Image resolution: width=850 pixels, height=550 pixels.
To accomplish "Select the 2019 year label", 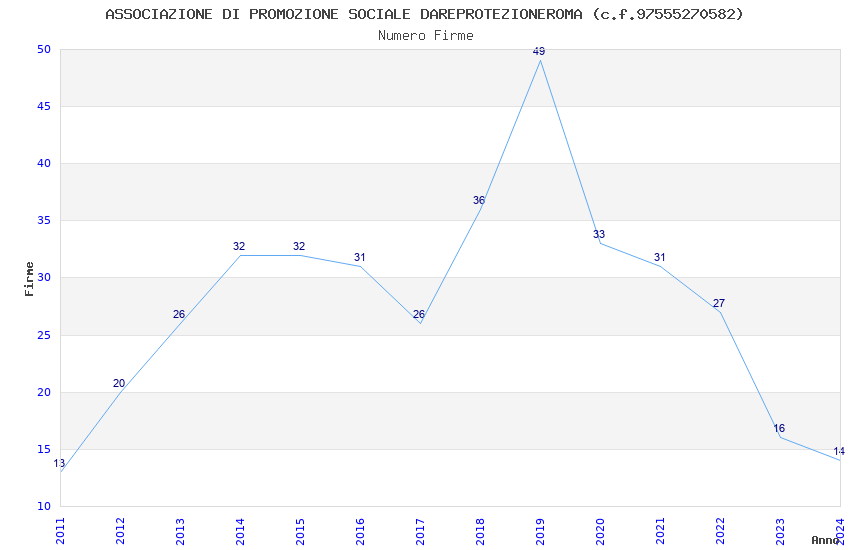I will pos(540,531).
